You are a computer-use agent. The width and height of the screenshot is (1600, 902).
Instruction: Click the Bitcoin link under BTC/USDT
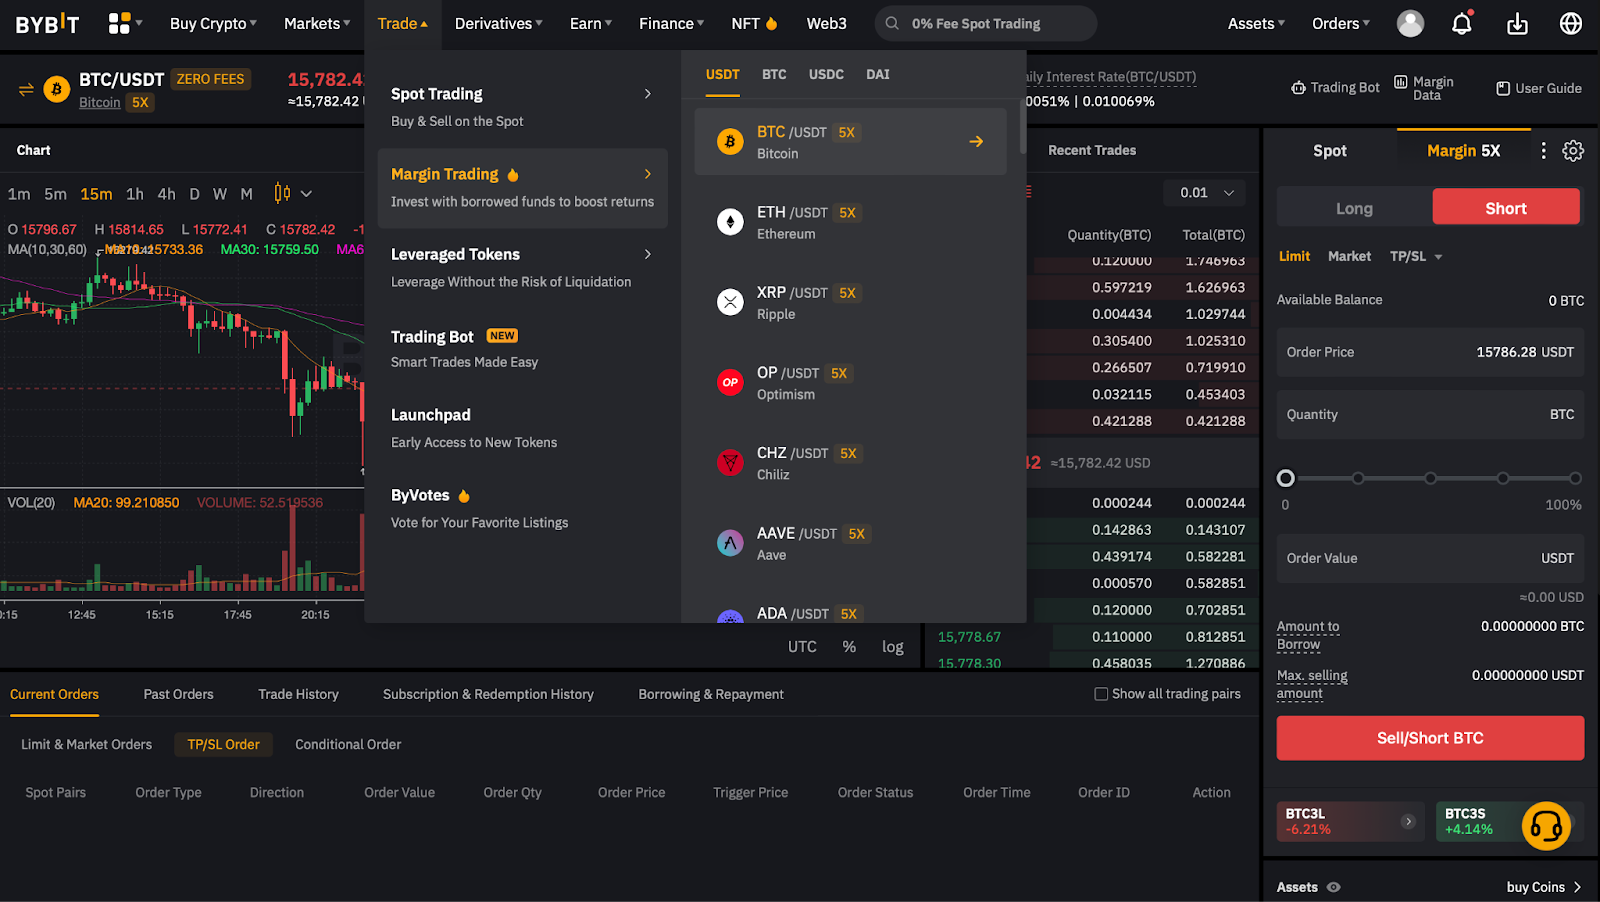100,102
